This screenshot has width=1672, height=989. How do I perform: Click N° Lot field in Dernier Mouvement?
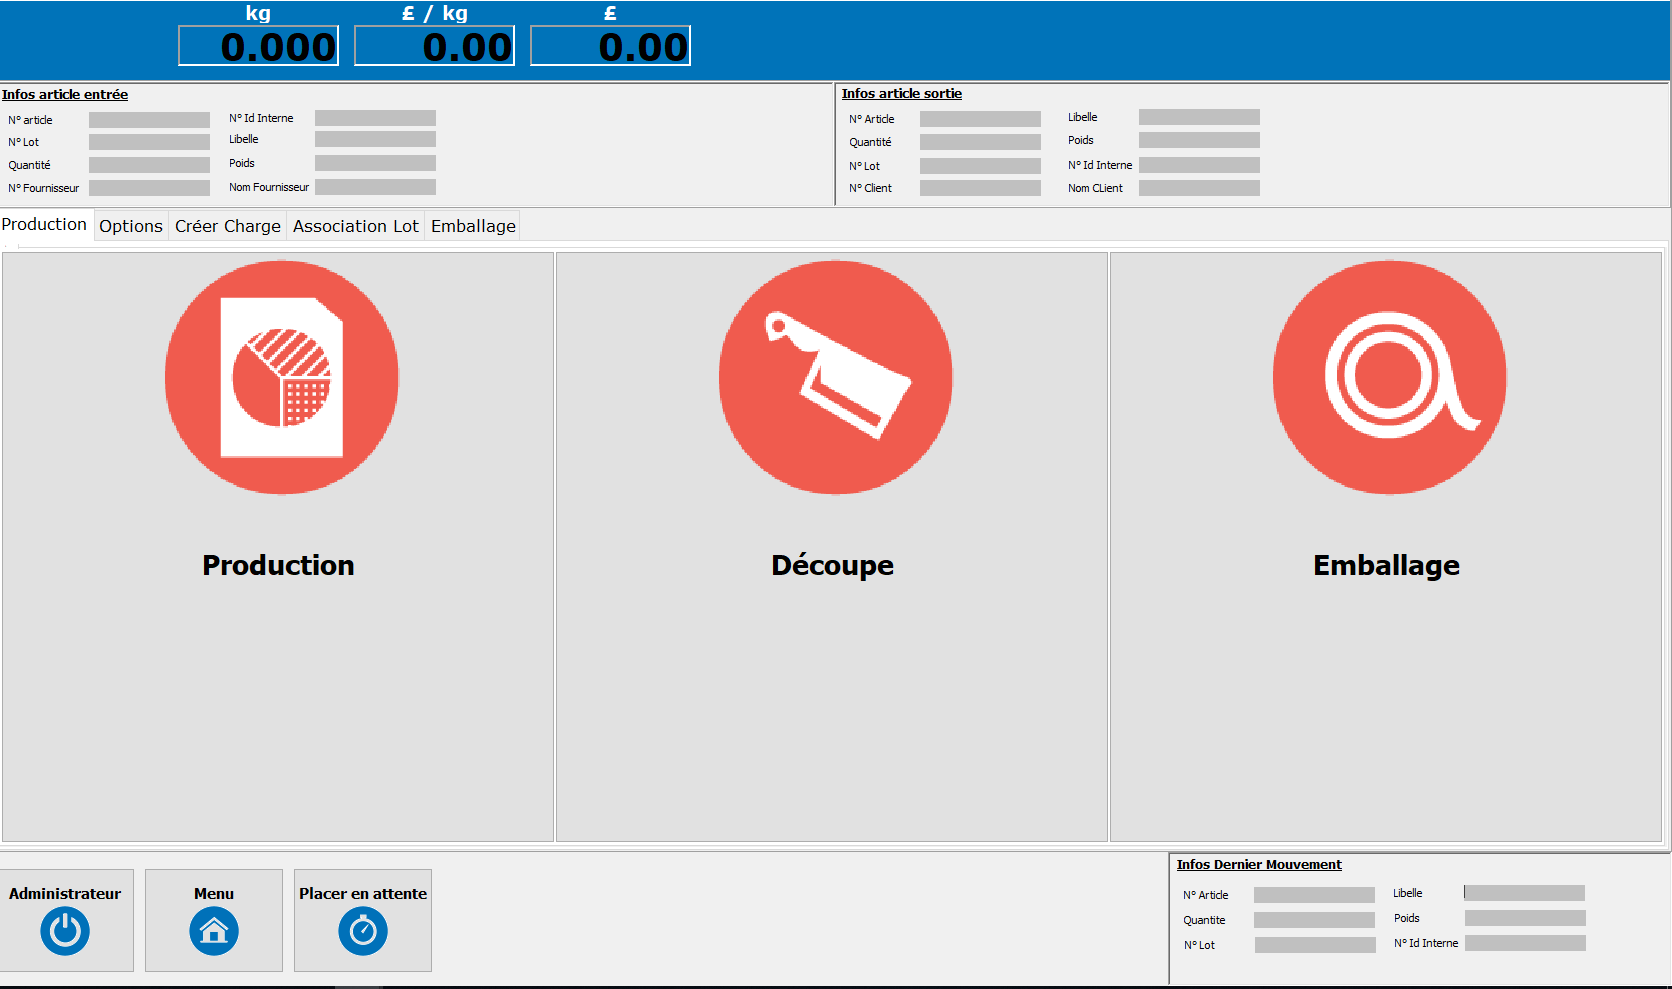[1315, 945]
